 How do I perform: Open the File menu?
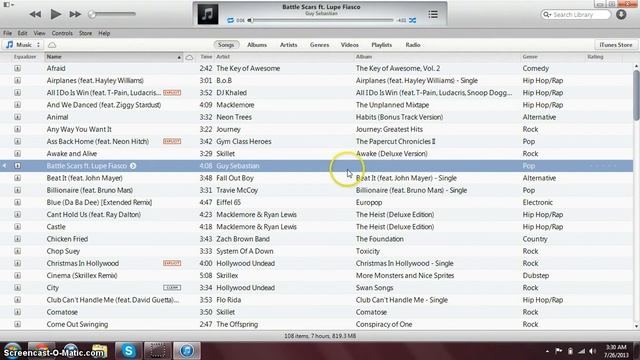point(7,33)
